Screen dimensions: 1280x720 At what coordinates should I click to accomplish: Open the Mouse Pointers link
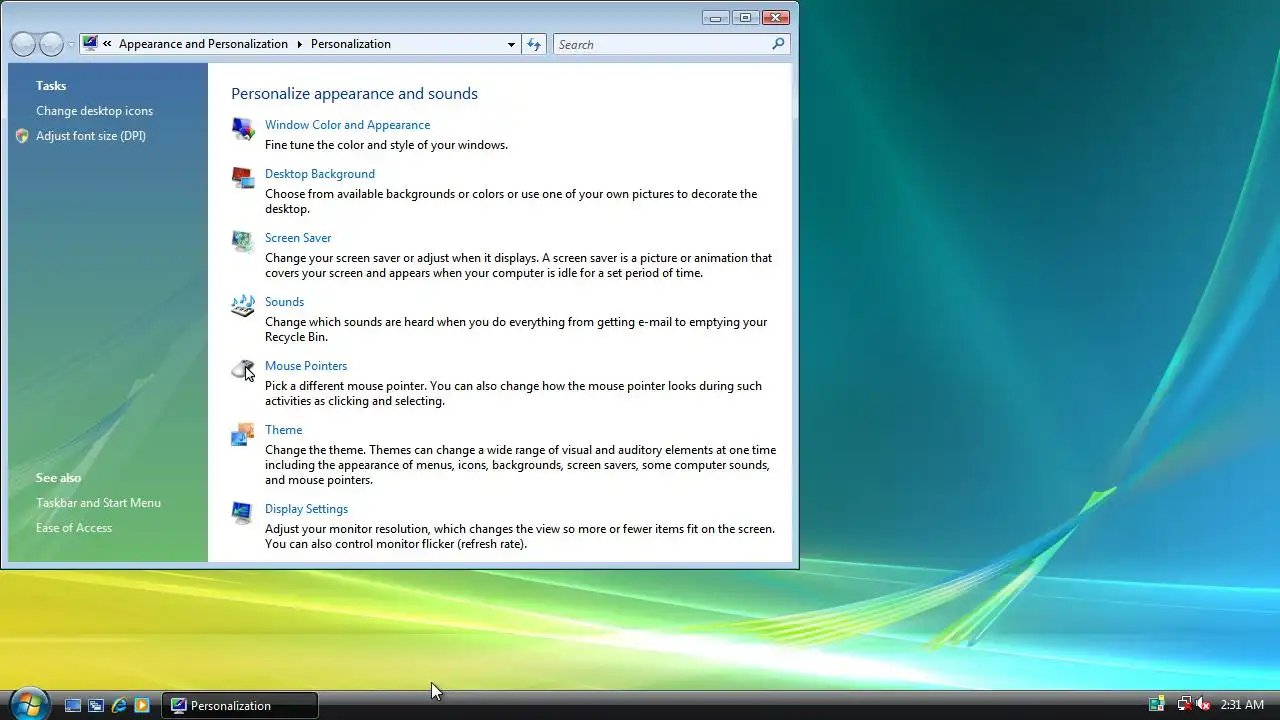pos(306,366)
